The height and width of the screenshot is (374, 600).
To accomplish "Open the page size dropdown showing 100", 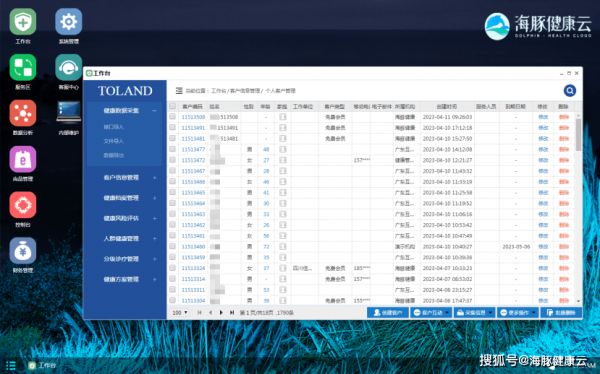I will [180, 313].
